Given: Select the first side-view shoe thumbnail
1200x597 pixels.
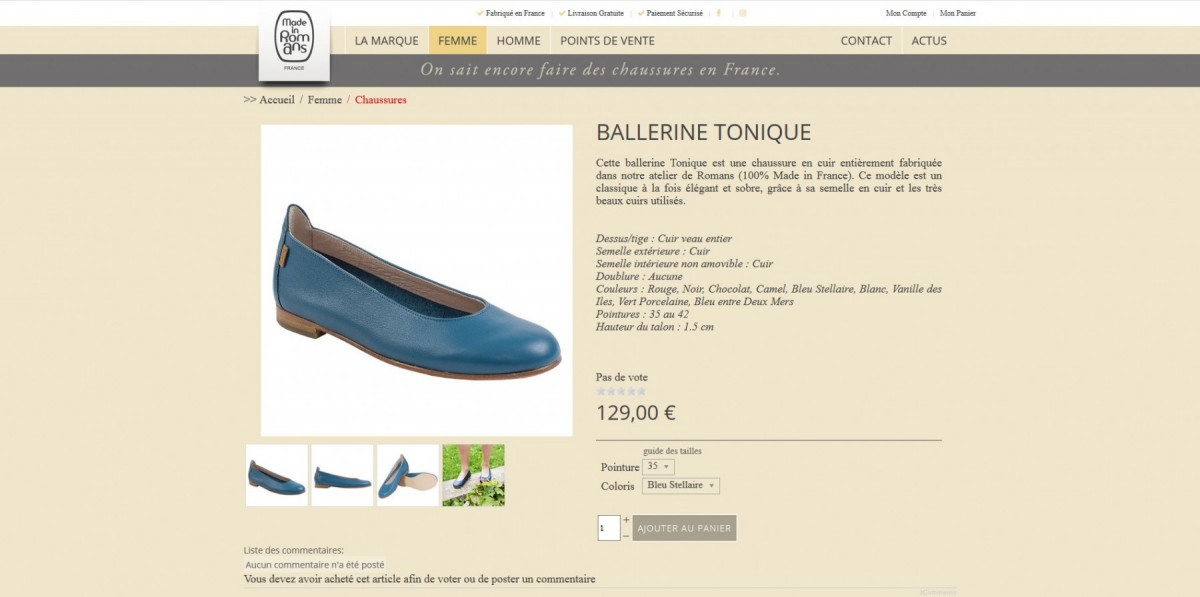Looking at the screenshot, I should [277, 475].
